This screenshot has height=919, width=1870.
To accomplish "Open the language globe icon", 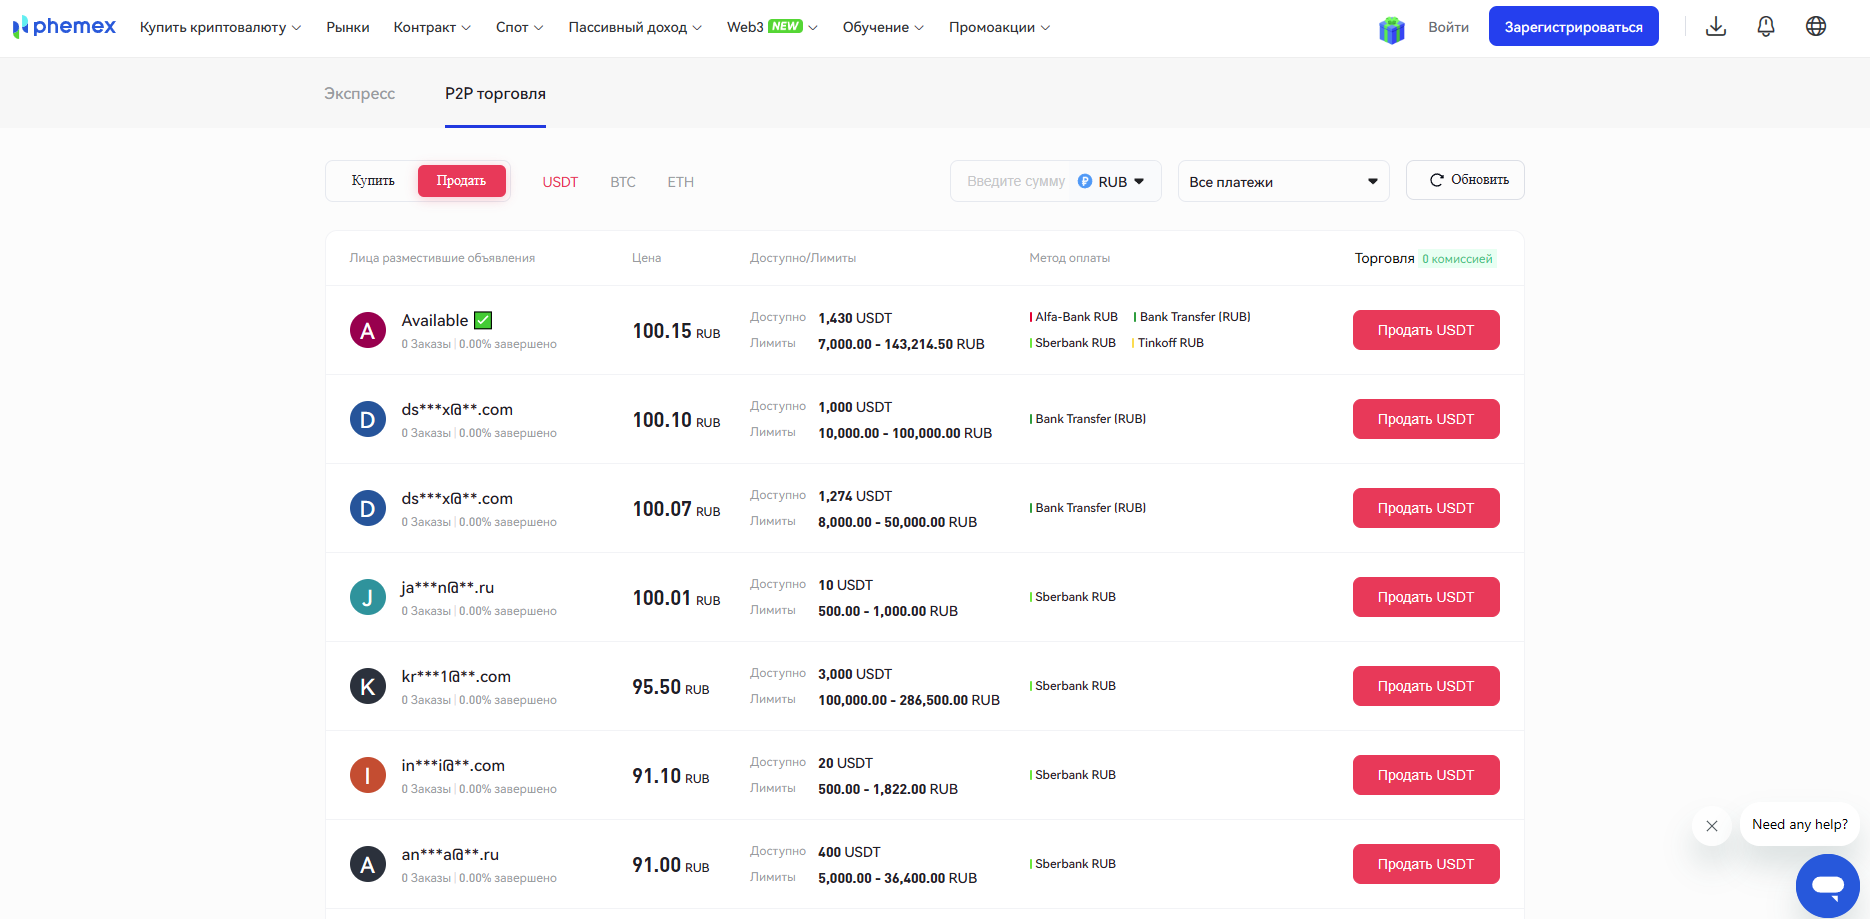I will click(x=1816, y=27).
